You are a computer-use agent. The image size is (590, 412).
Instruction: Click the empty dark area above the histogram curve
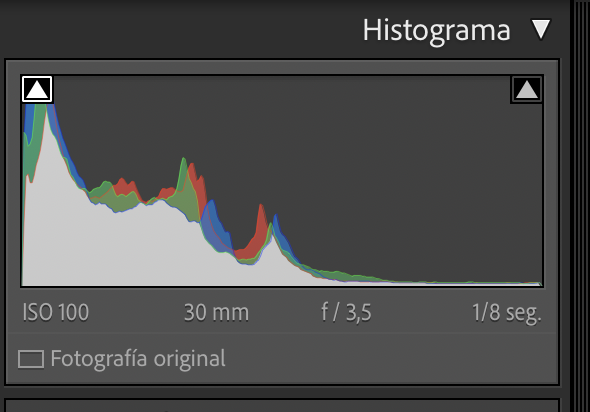pyautogui.click(x=376, y=169)
